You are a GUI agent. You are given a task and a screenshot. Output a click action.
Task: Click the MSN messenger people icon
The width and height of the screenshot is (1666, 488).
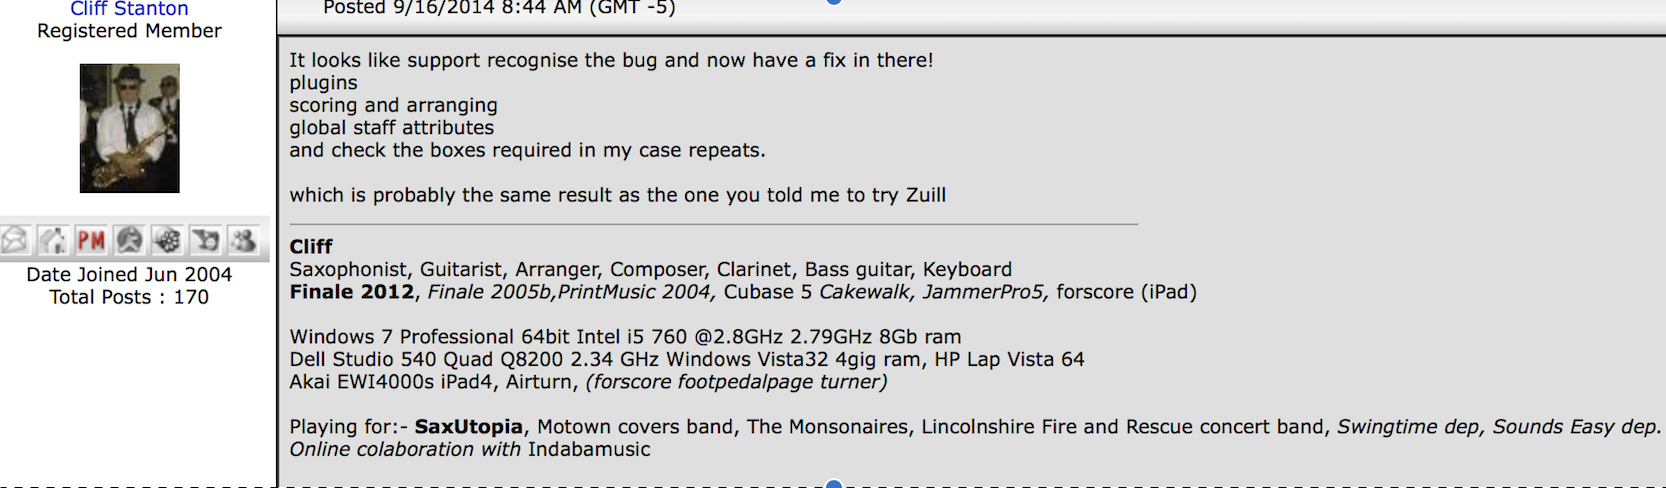[x=243, y=240]
